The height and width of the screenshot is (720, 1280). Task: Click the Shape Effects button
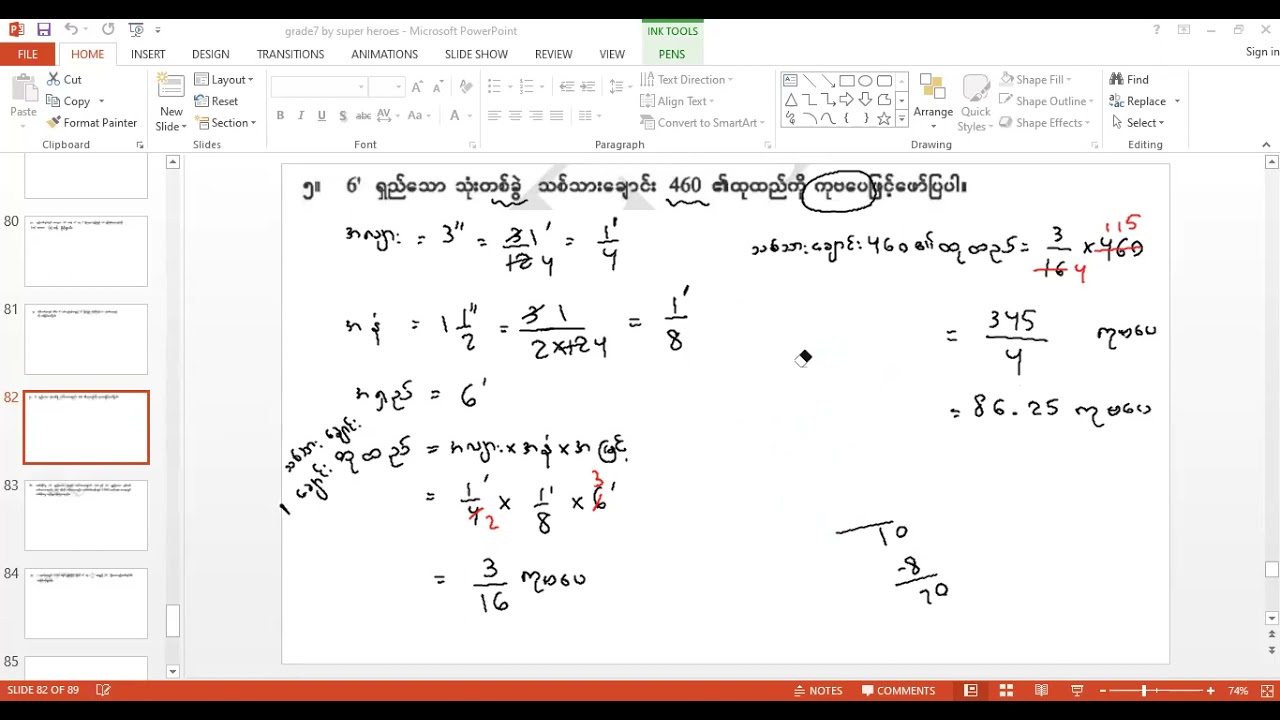tap(1046, 123)
